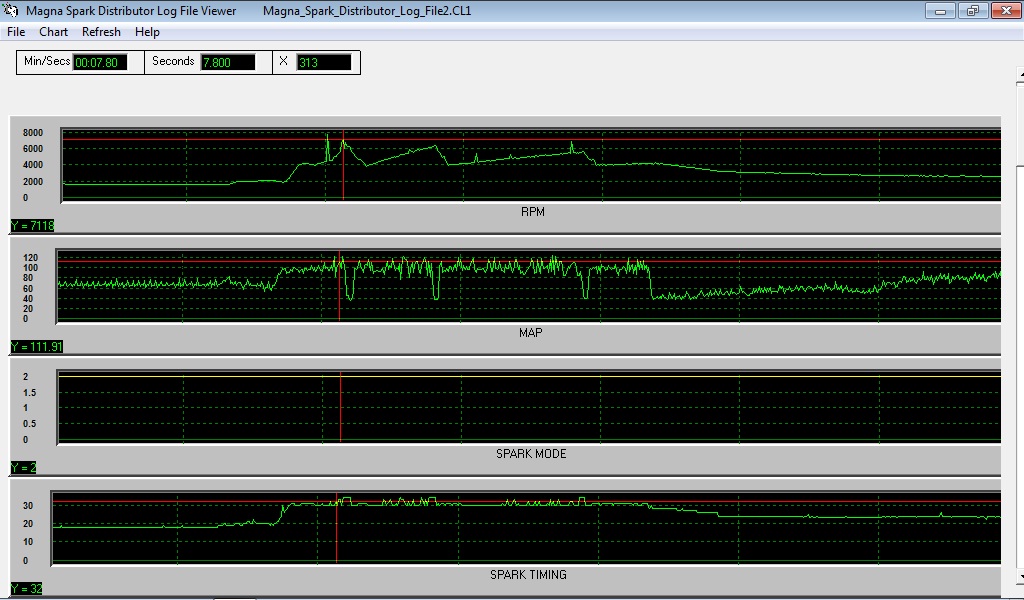Minimize the Log File Viewer window
The image size is (1024, 600).
tap(939, 11)
